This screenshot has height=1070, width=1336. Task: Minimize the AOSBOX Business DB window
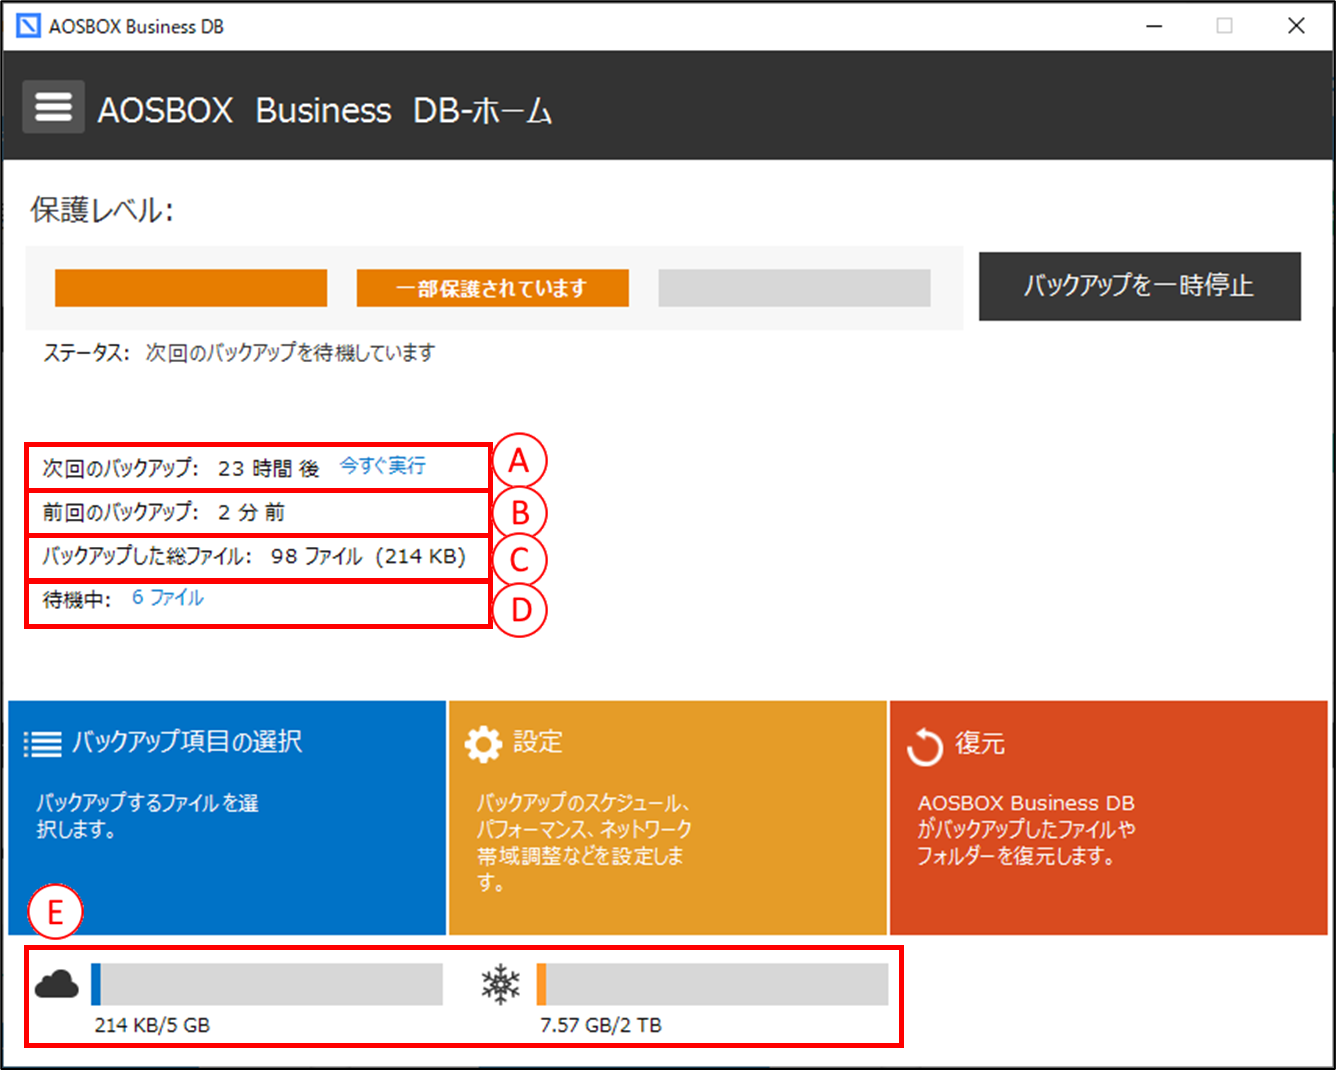[x=1154, y=26]
